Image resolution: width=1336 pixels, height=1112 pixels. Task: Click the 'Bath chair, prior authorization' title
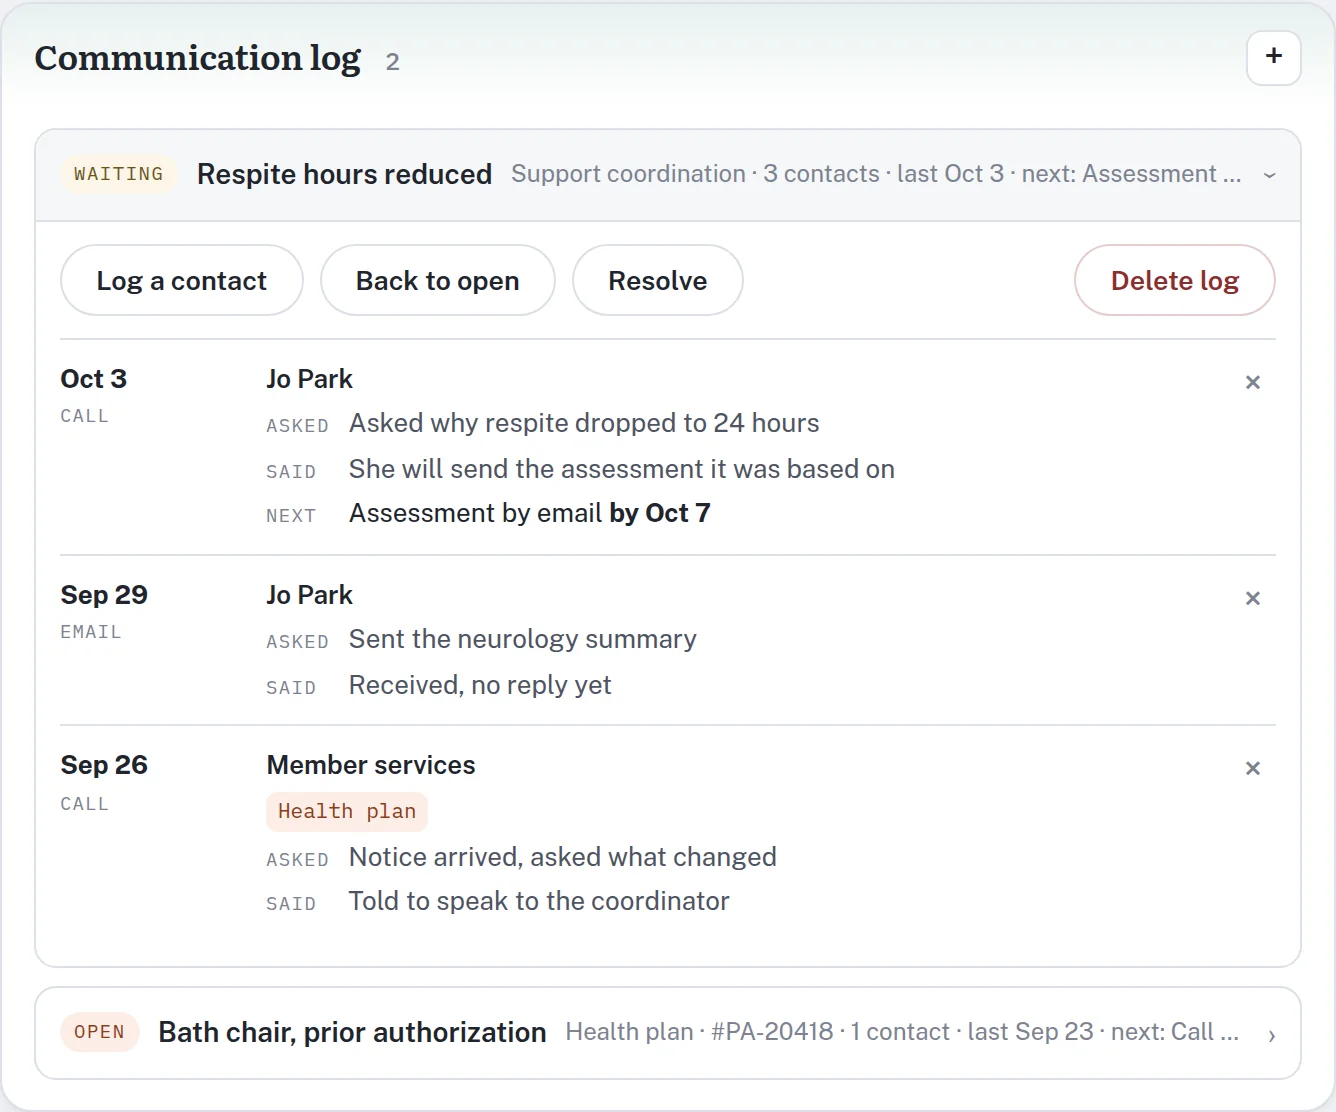click(x=352, y=1032)
